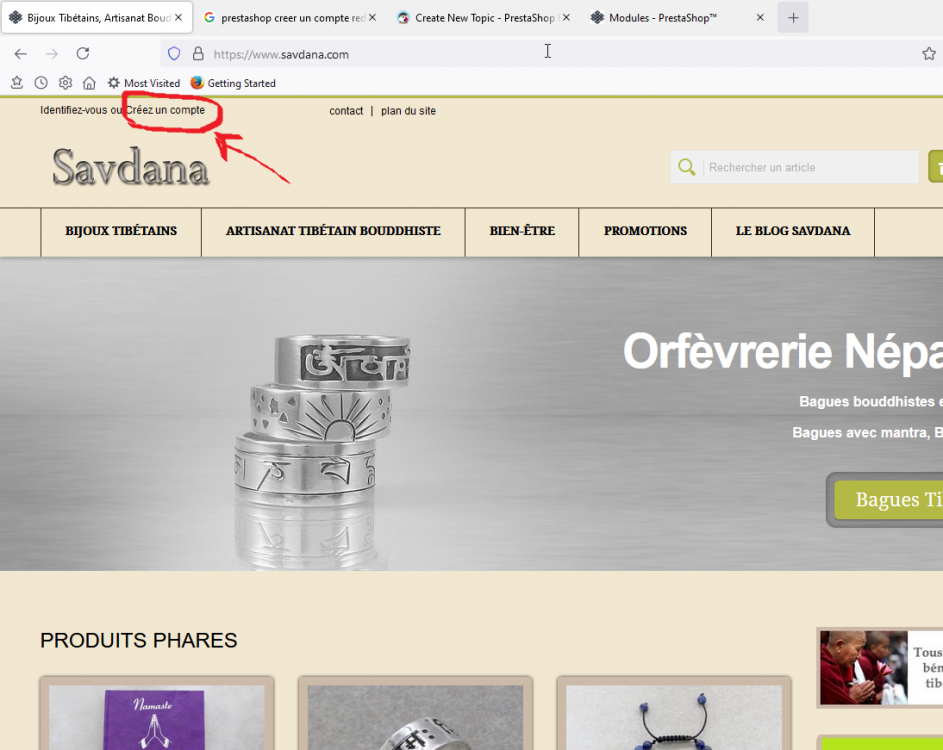
Task: Click the PRODUITS PHARES heading
Action: pyautogui.click(x=139, y=641)
